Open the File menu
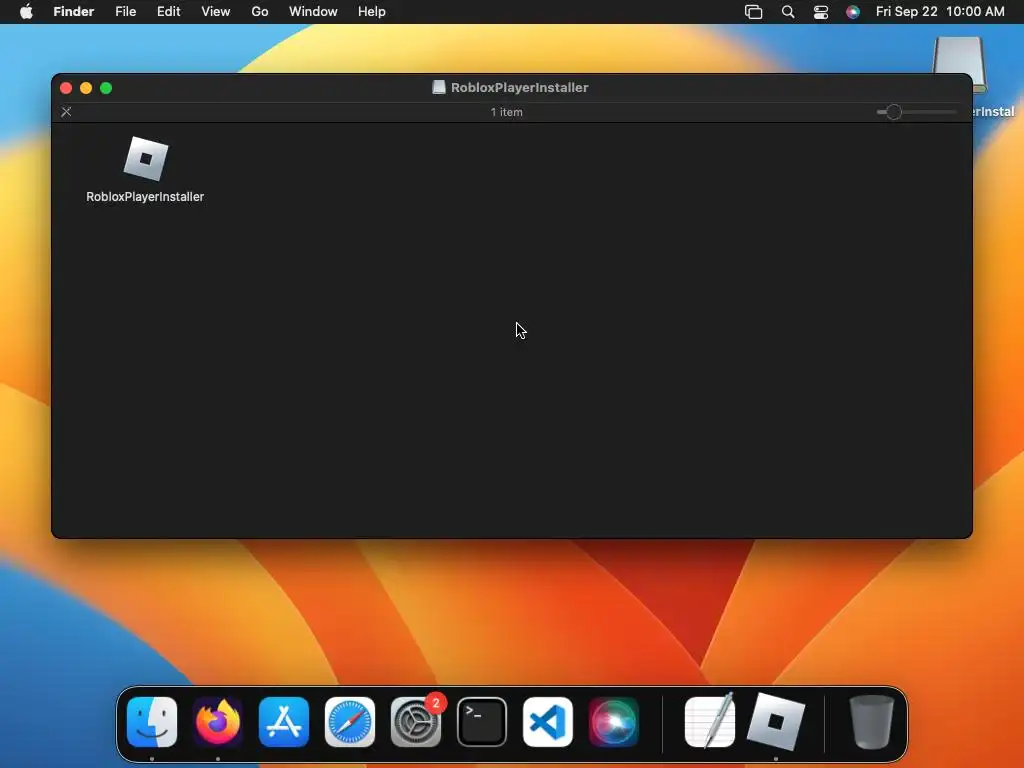Screen dimensions: 1024x768 [125, 12]
